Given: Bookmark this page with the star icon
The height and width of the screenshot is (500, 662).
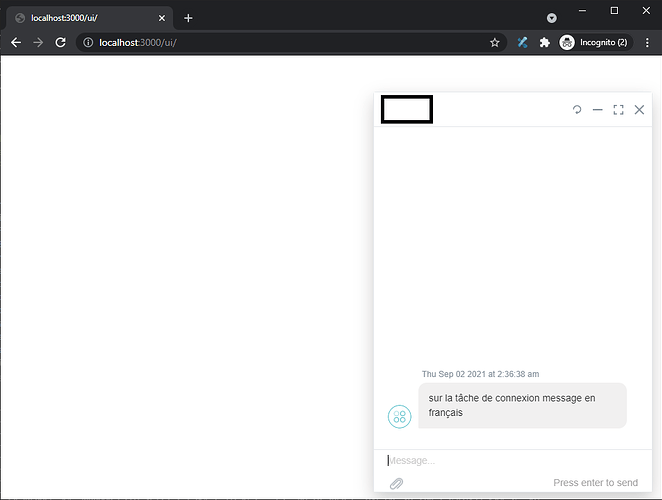Looking at the screenshot, I should pos(494,43).
